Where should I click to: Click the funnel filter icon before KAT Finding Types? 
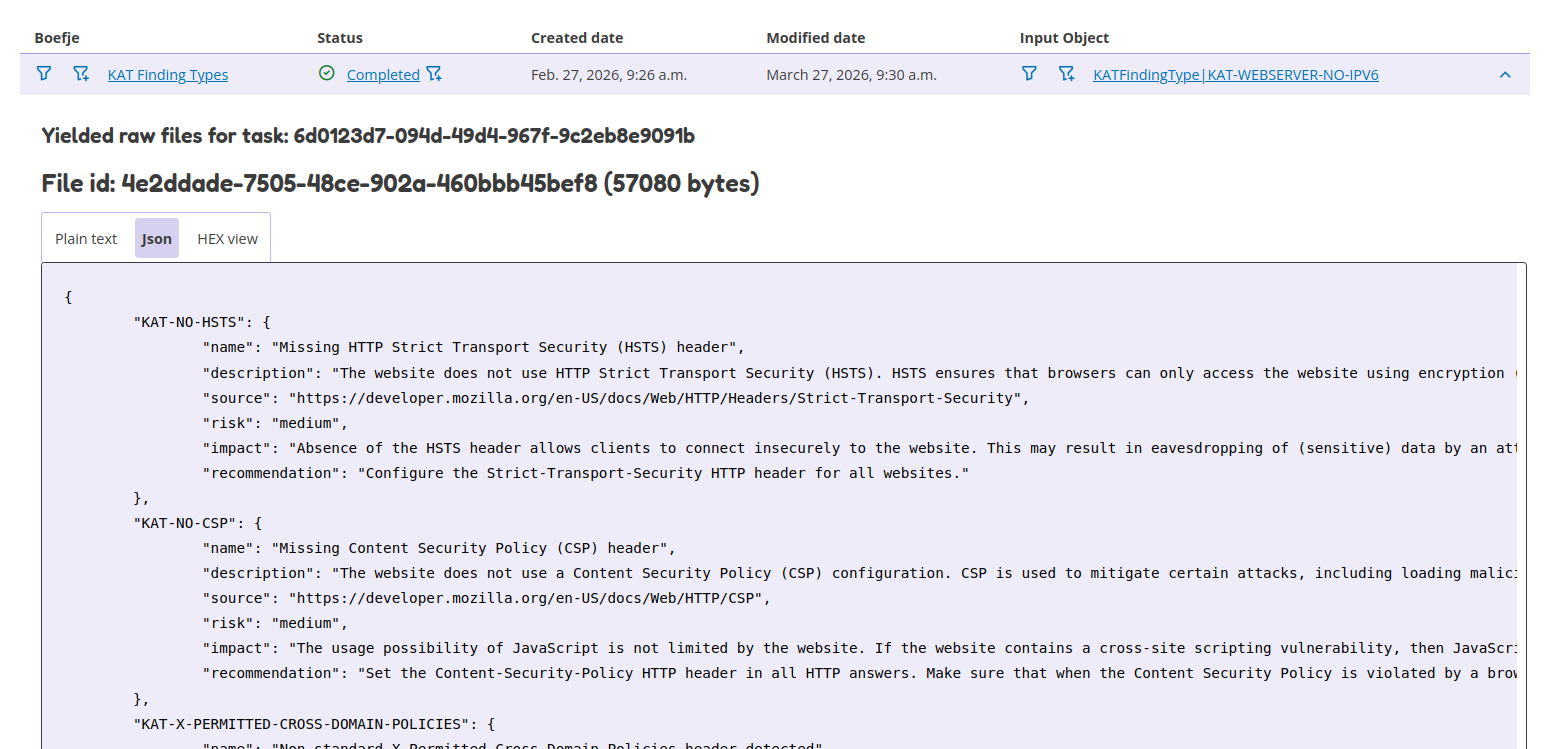43,74
